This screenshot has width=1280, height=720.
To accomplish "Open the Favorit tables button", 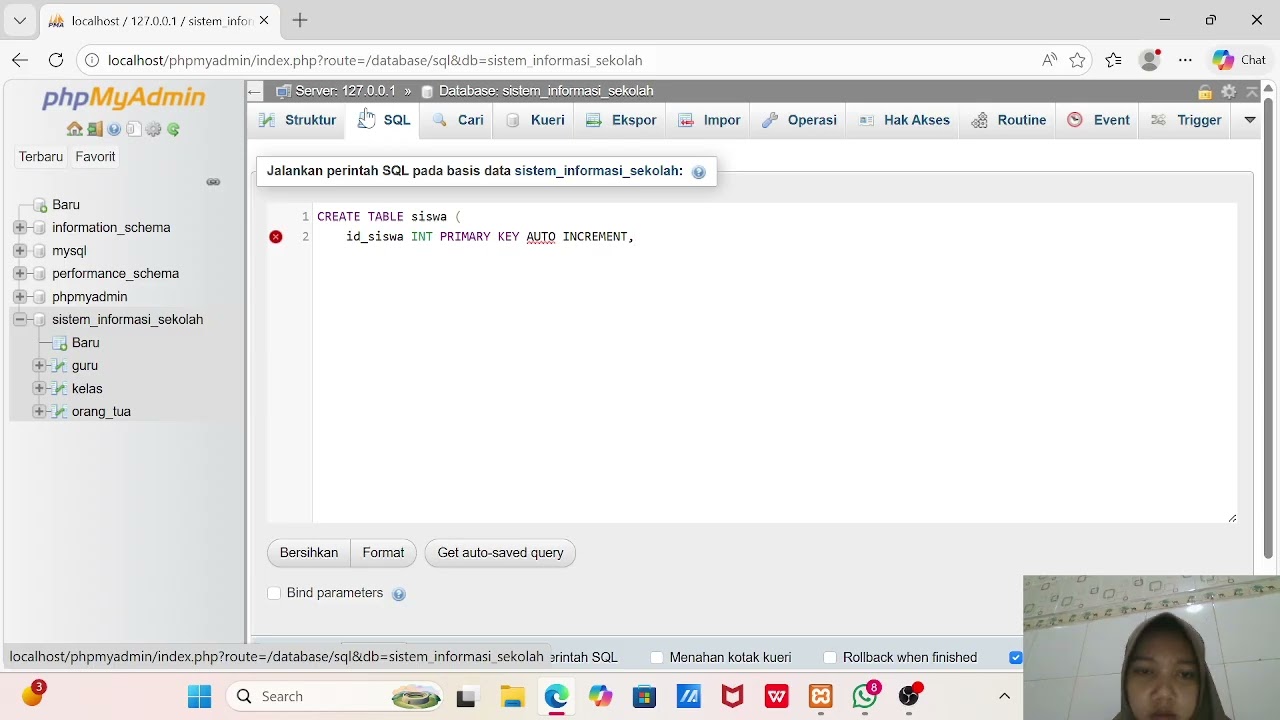I will (x=96, y=157).
